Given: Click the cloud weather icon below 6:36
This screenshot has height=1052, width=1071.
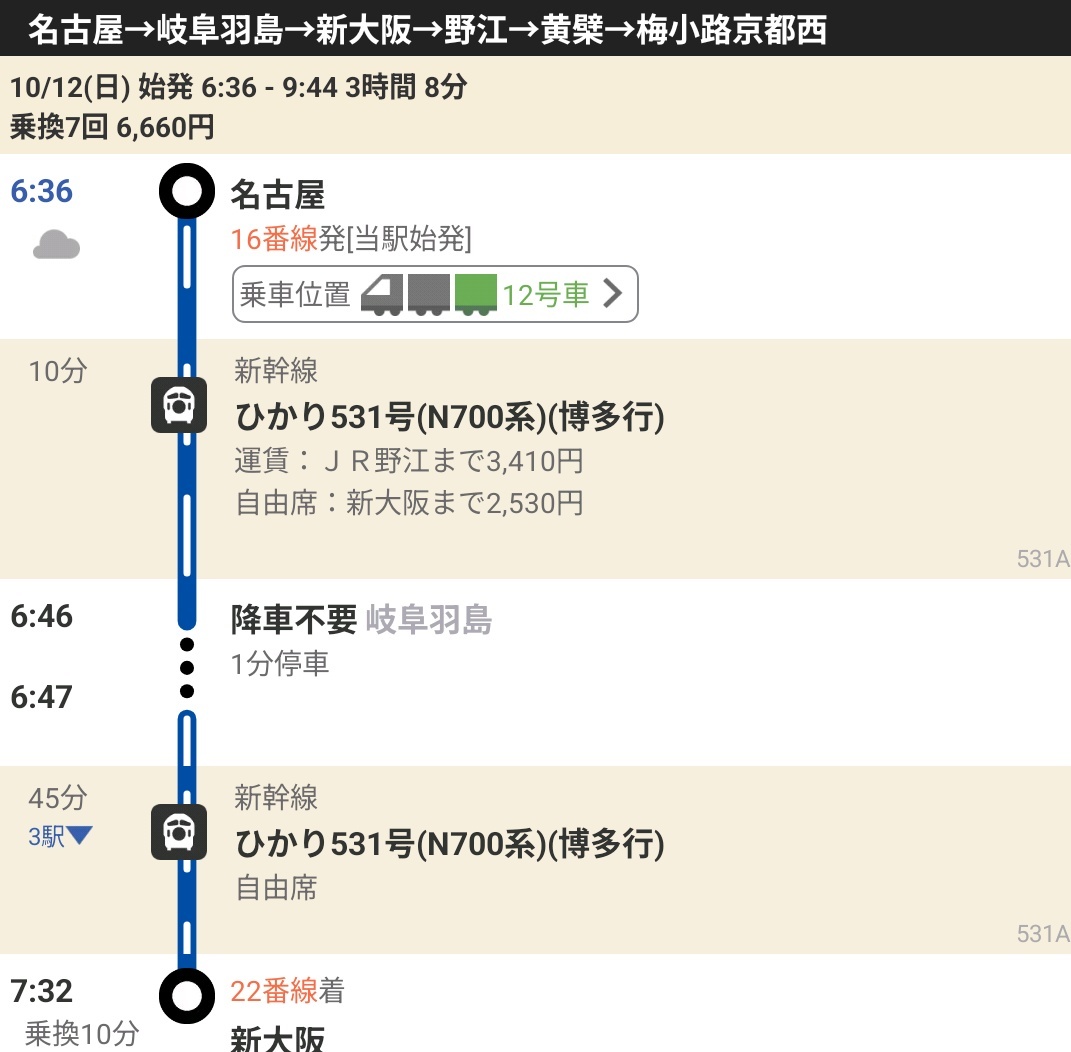Looking at the screenshot, I should (x=56, y=245).
